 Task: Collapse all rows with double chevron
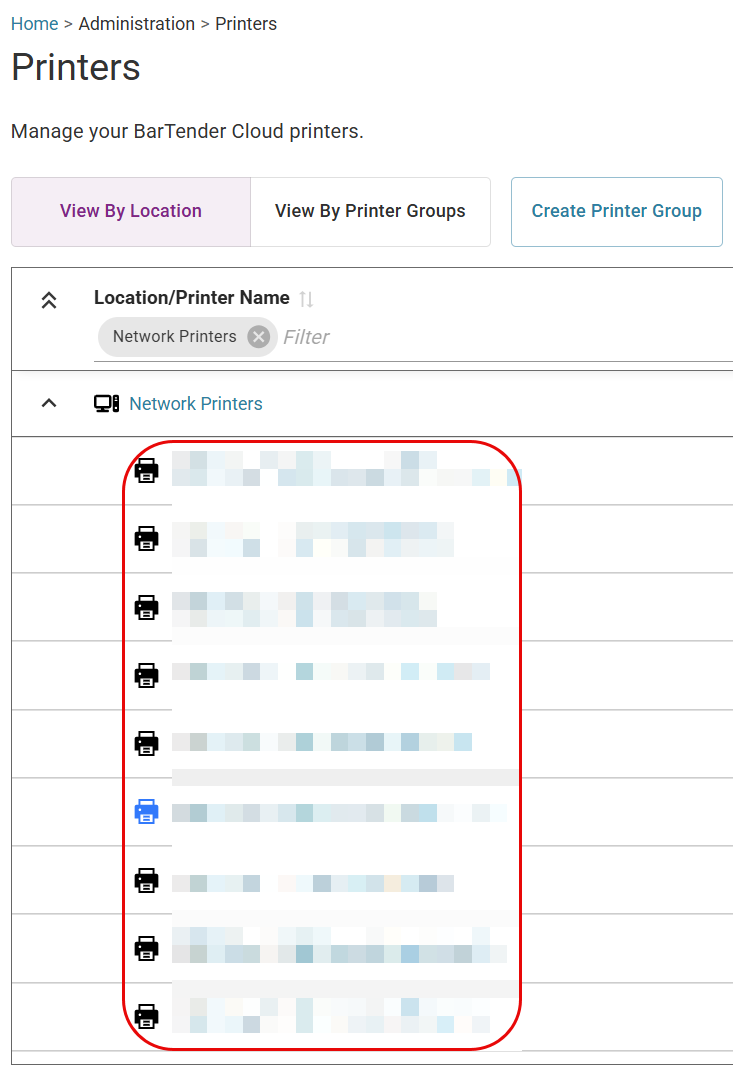(48, 300)
